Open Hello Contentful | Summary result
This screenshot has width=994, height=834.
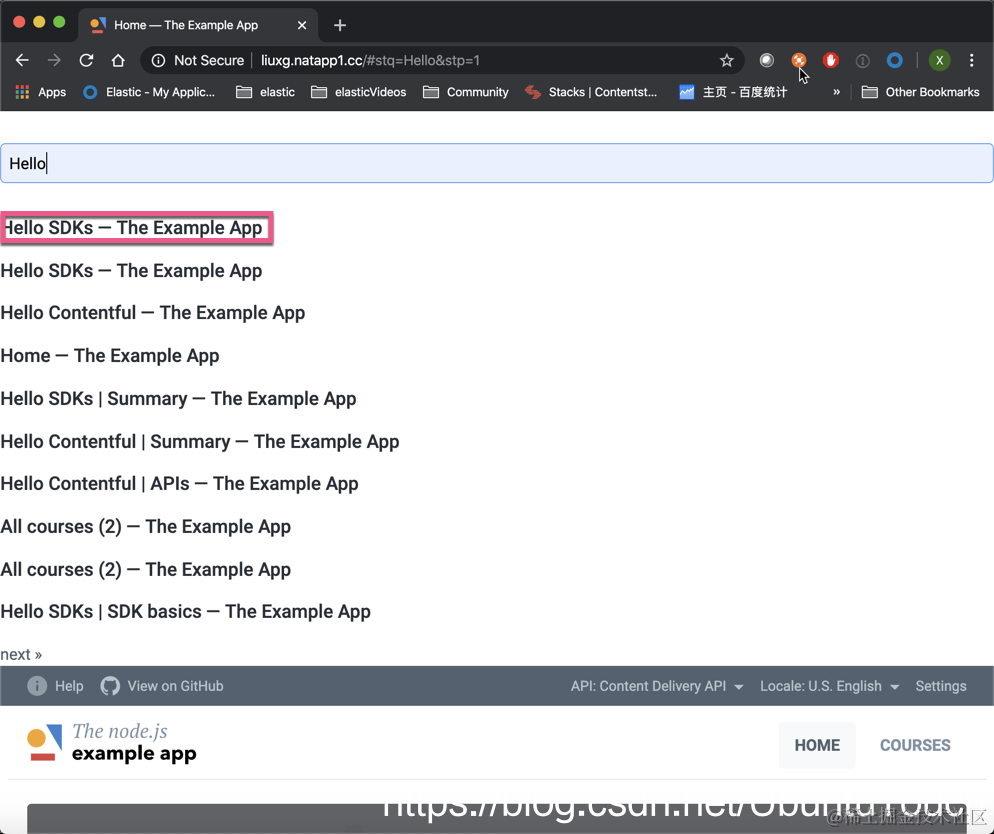click(200, 442)
